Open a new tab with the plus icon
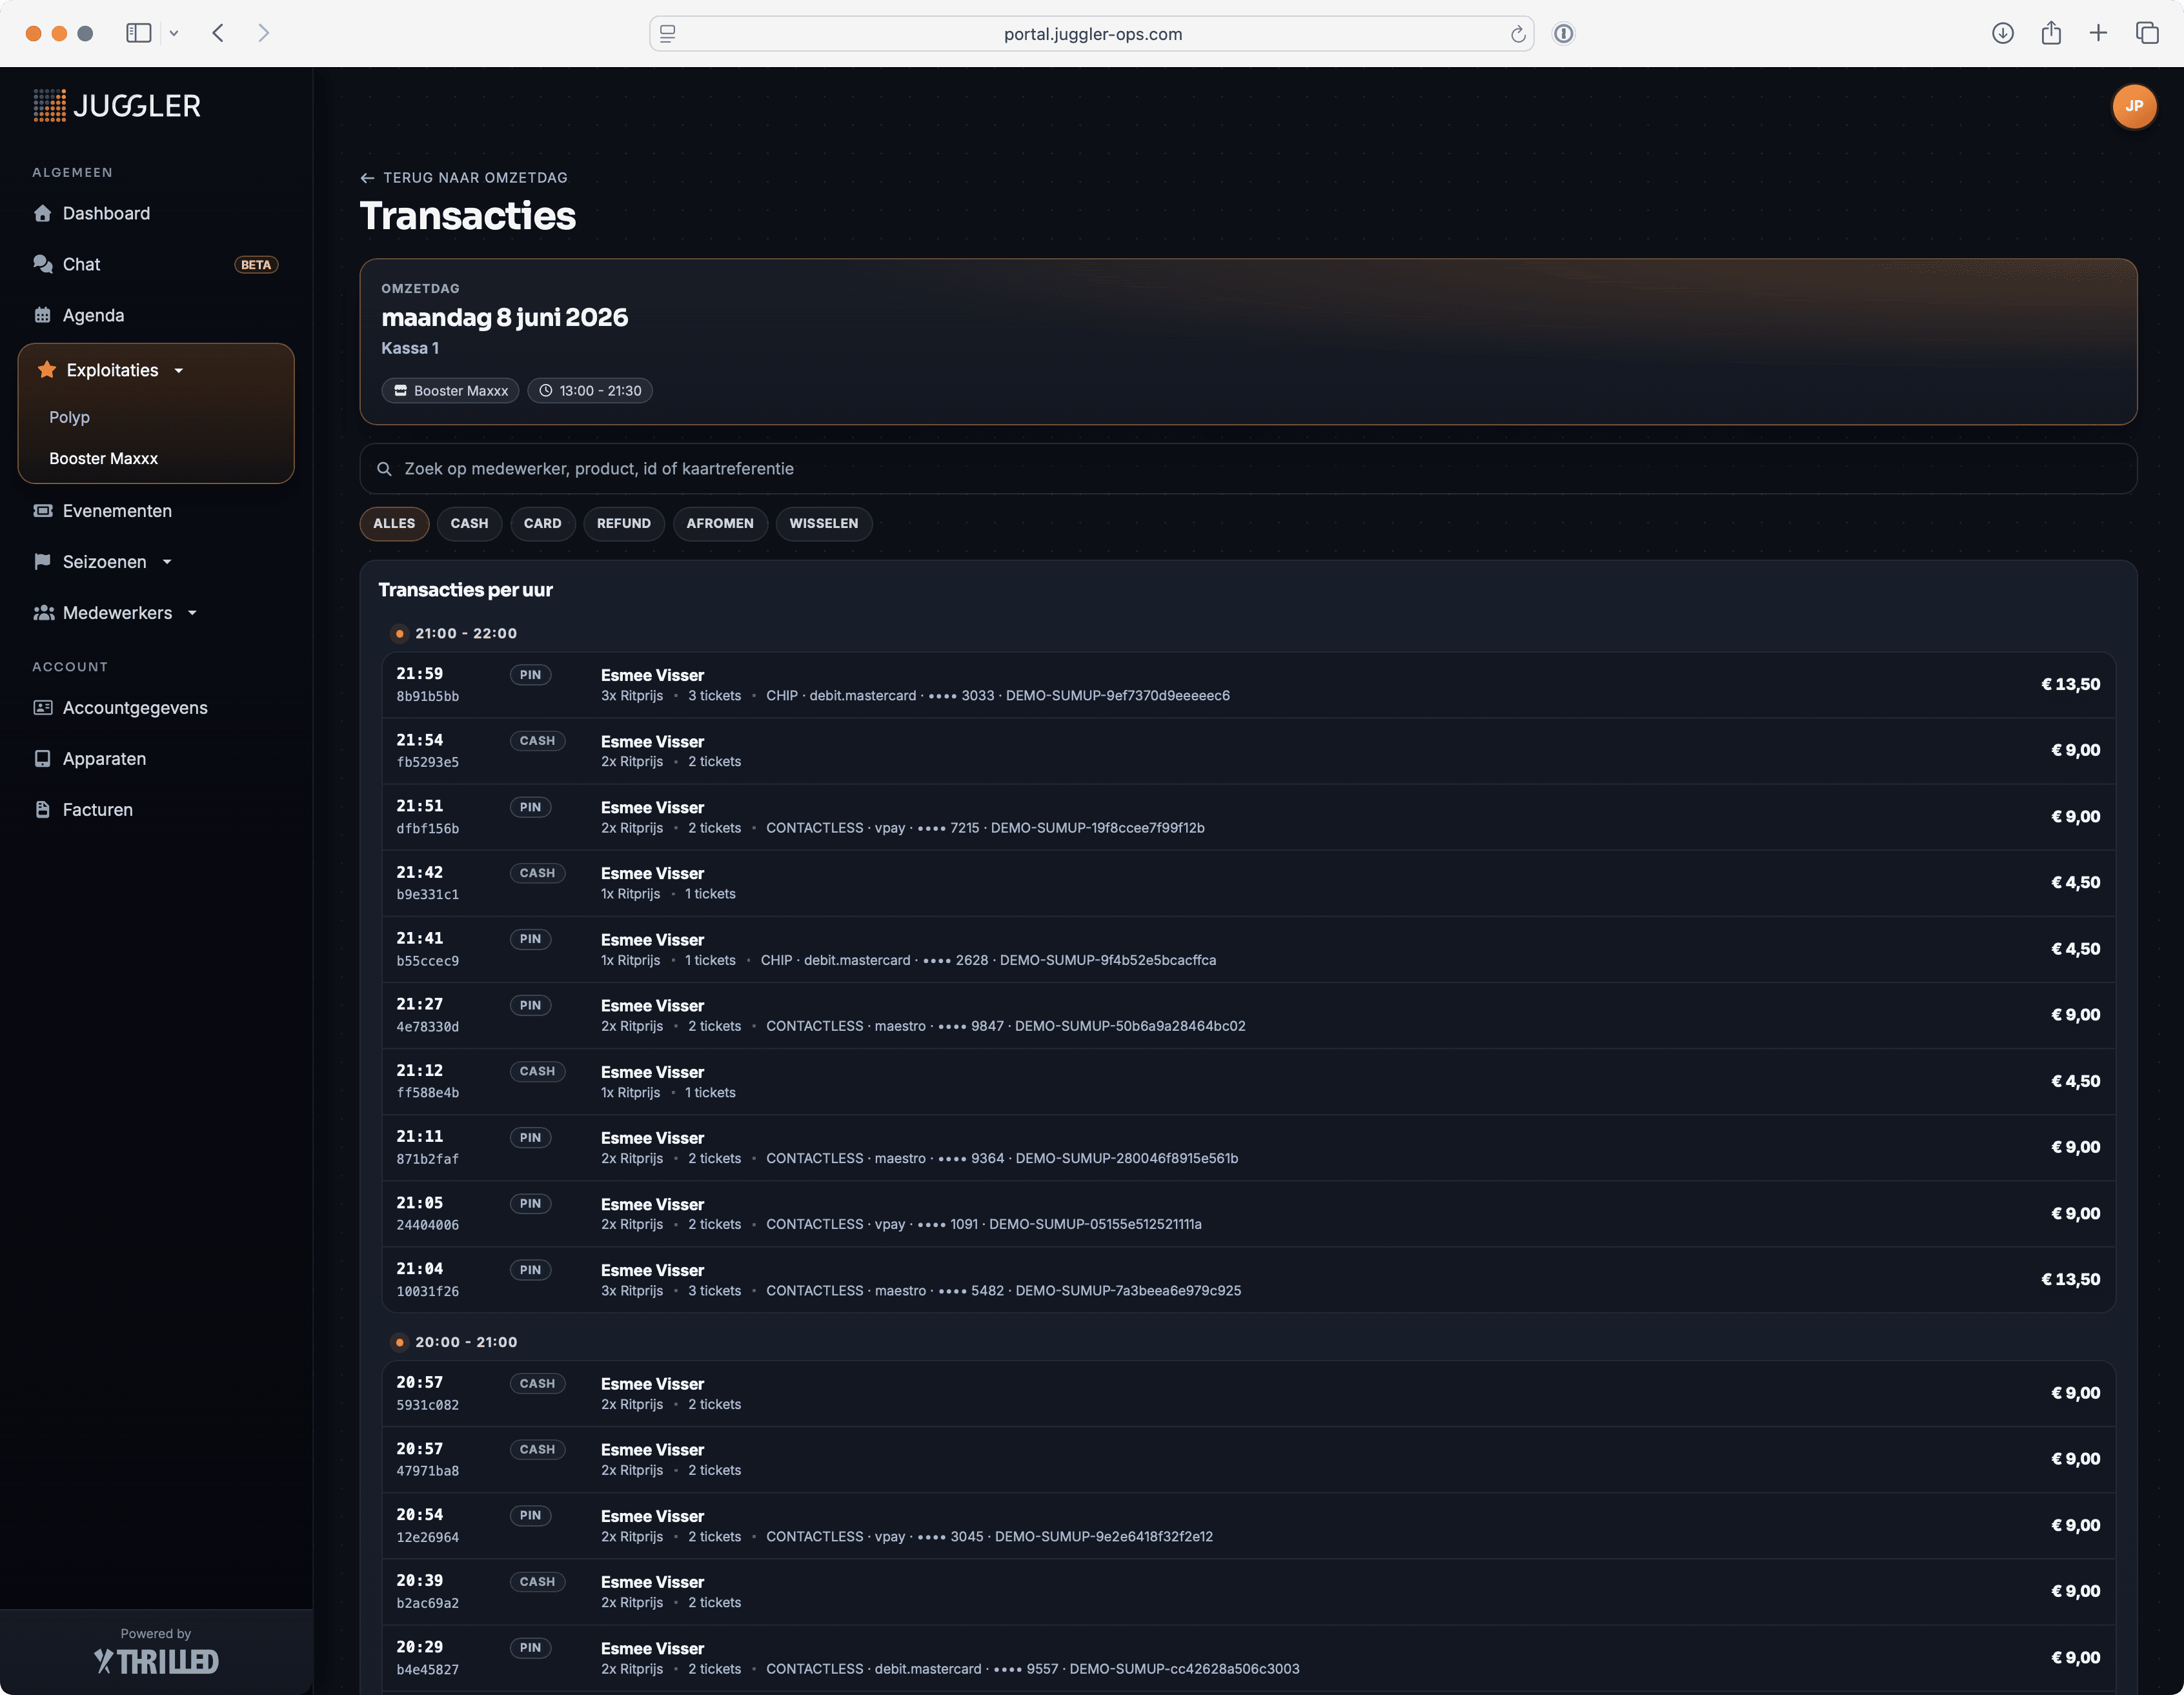Viewport: 2184px width, 1695px height. pyautogui.click(x=2098, y=33)
